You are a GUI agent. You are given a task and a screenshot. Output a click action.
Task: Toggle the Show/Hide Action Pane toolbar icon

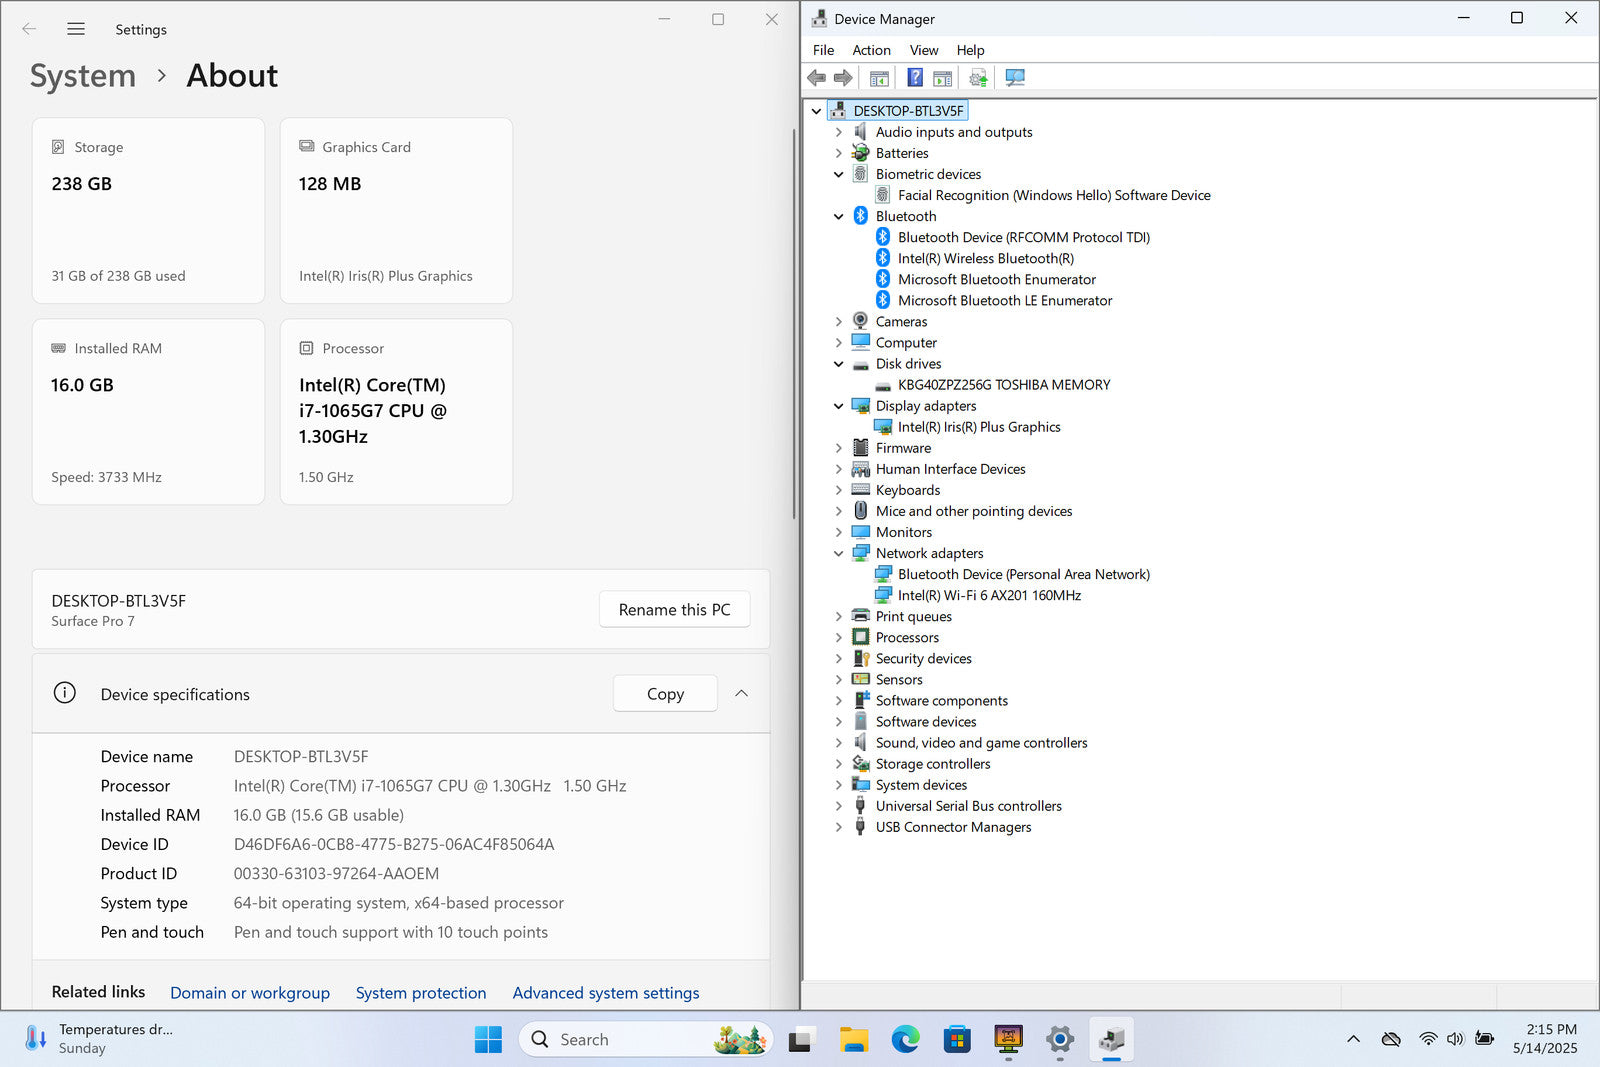pyautogui.click(x=942, y=78)
